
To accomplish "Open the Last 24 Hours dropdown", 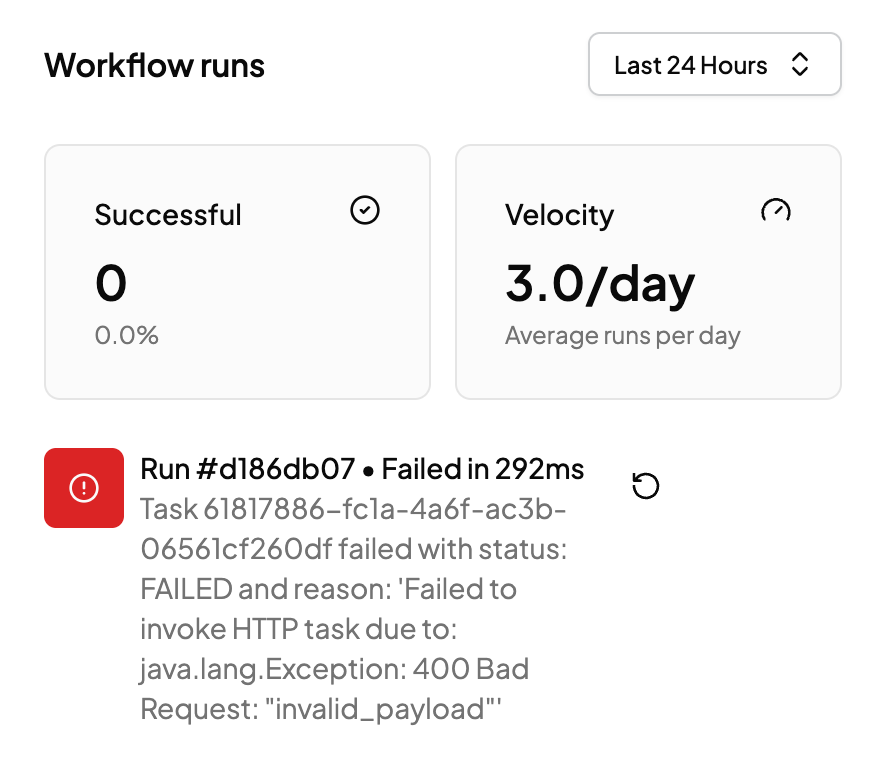I will coord(714,65).
